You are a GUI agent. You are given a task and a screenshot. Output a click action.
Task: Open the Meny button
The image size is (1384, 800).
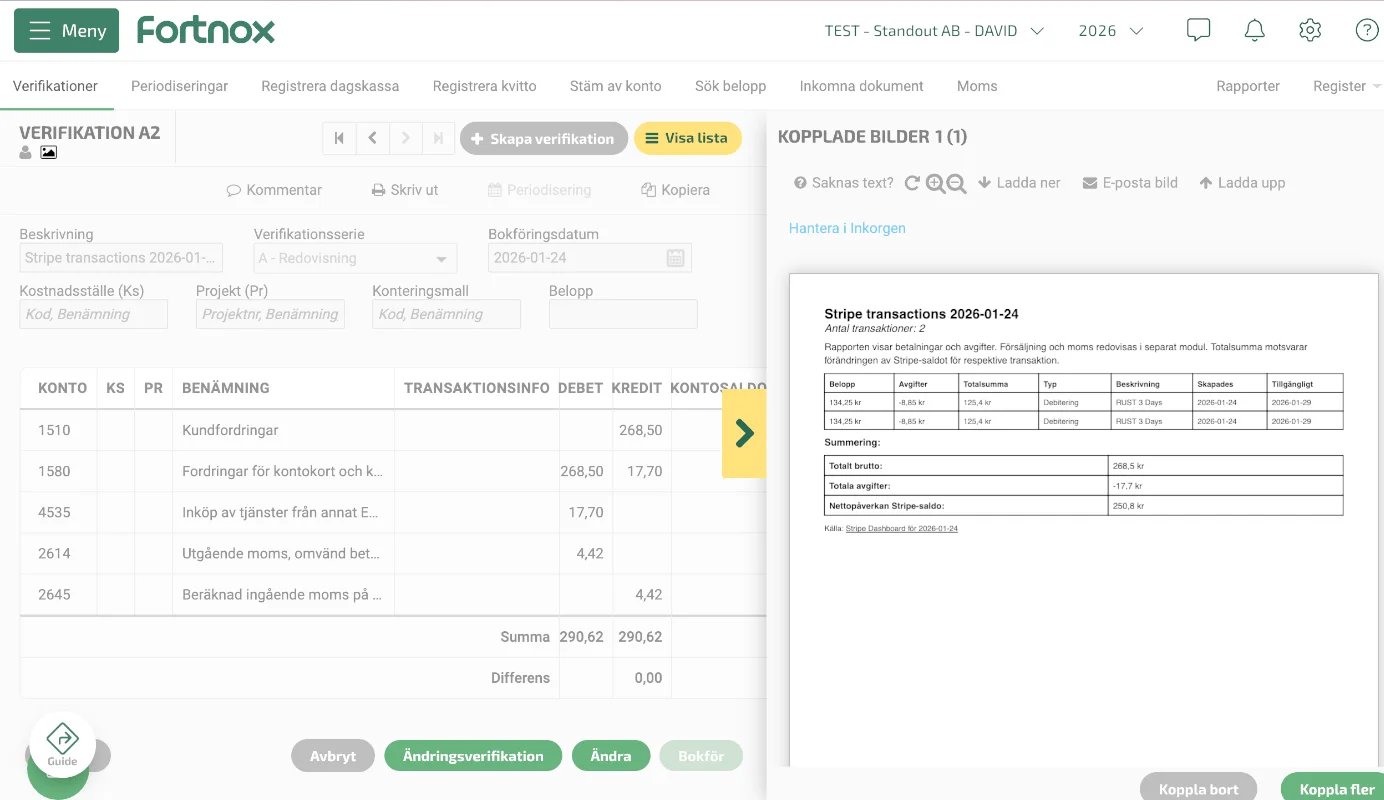click(x=66, y=30)
